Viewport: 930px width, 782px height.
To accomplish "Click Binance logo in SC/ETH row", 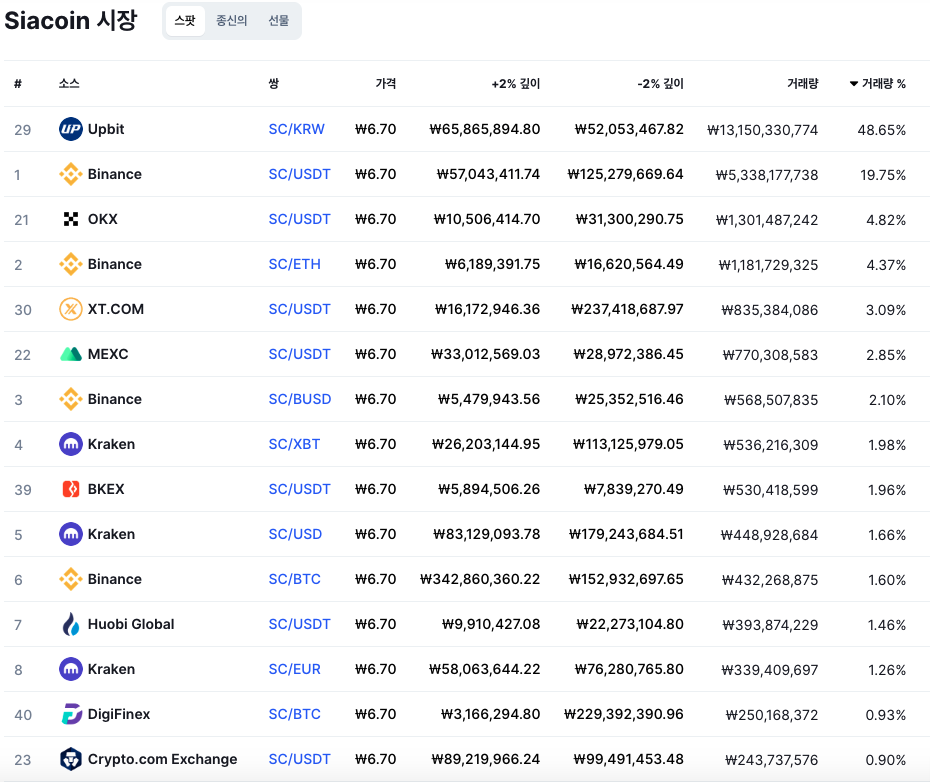I will pyautogui.click(x=71, y=264).
